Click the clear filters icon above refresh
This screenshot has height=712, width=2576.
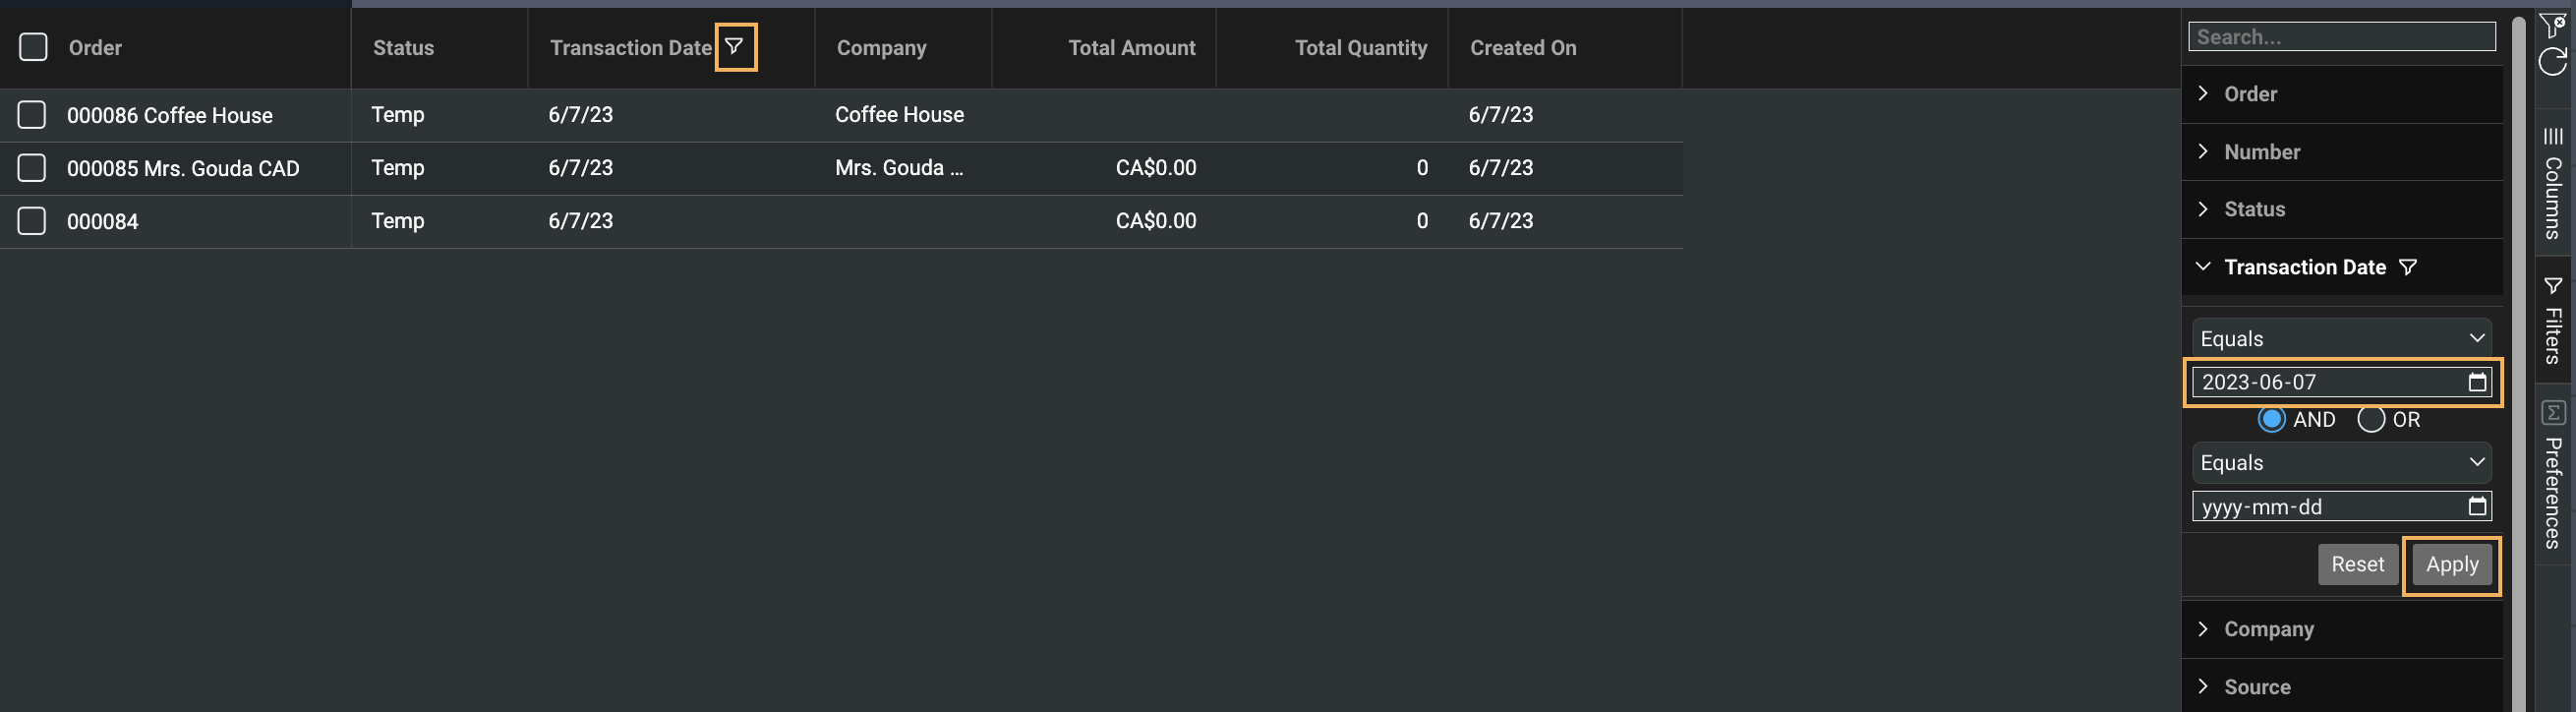2553,24
